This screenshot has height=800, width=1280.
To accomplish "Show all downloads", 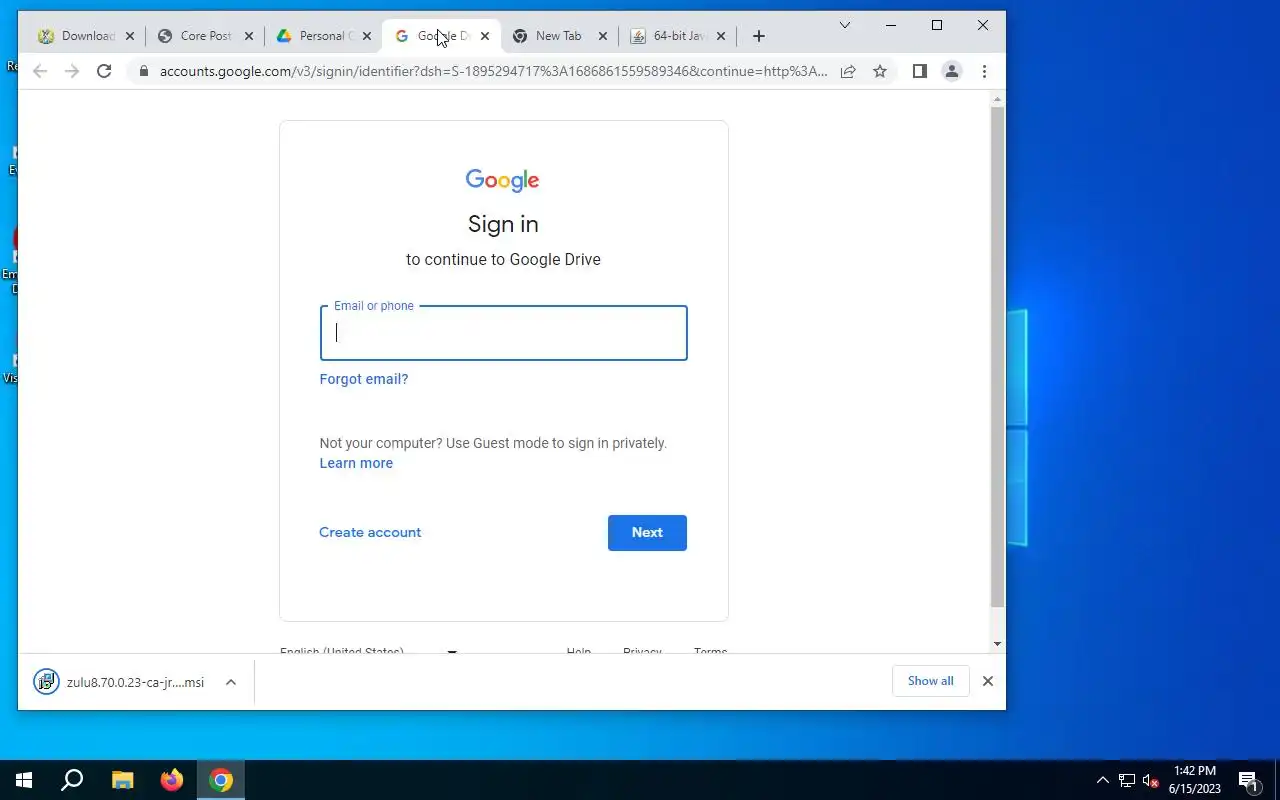I will tap(931, 681).
